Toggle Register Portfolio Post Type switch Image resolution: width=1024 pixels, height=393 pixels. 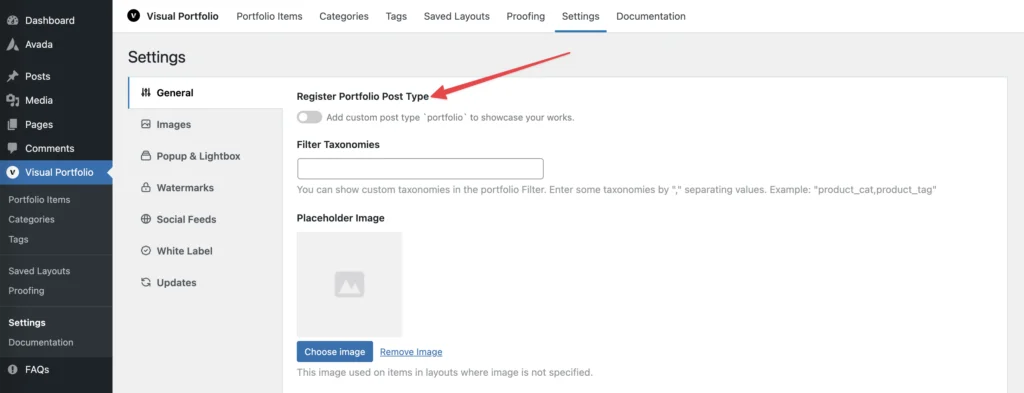(x=310, y=118)
